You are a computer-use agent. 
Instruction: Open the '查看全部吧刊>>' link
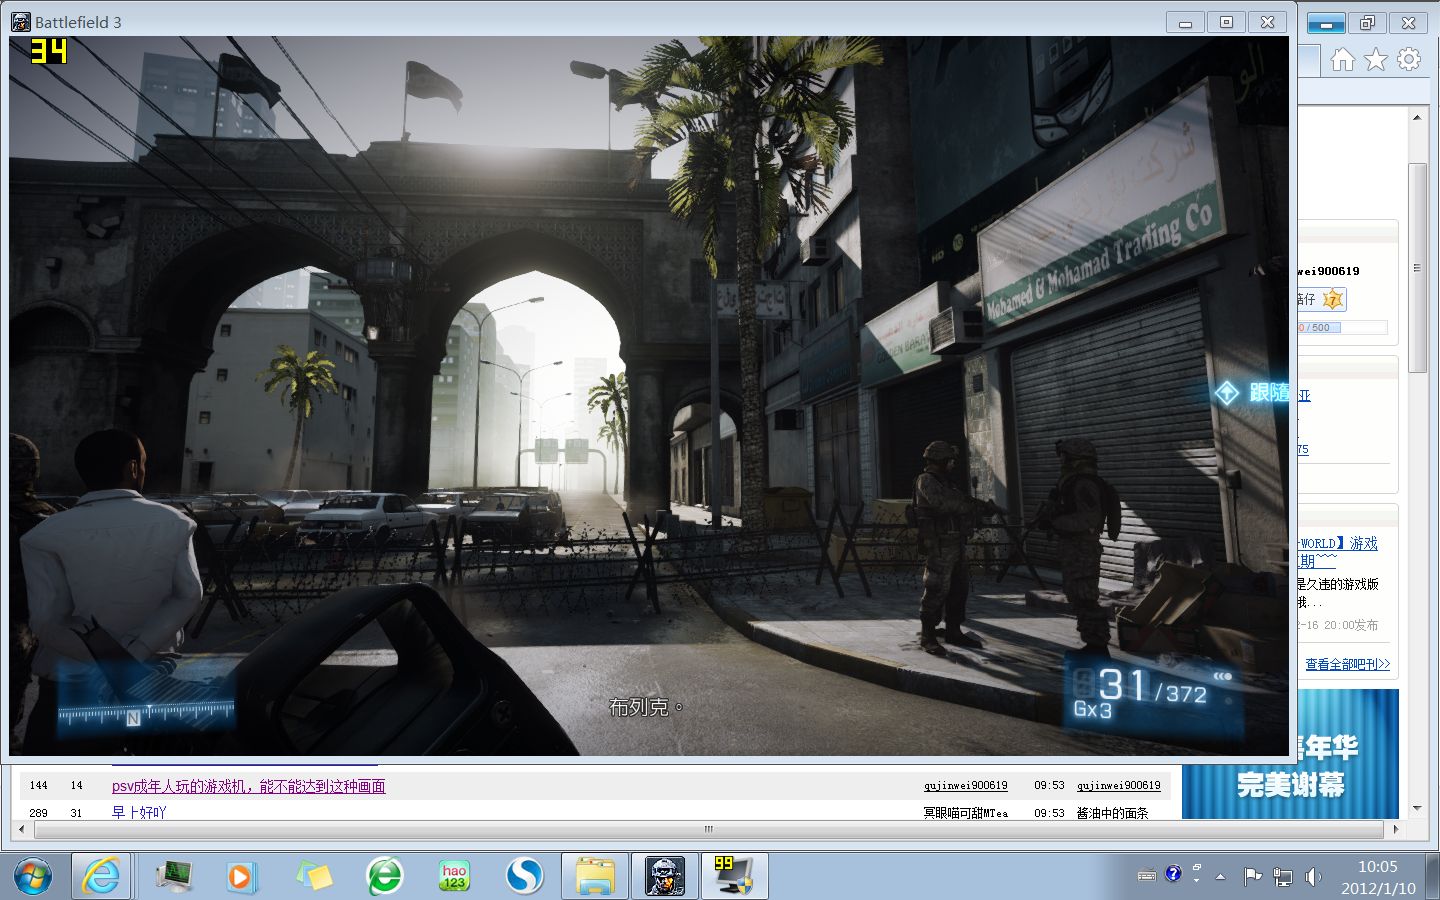[1347, 664]
